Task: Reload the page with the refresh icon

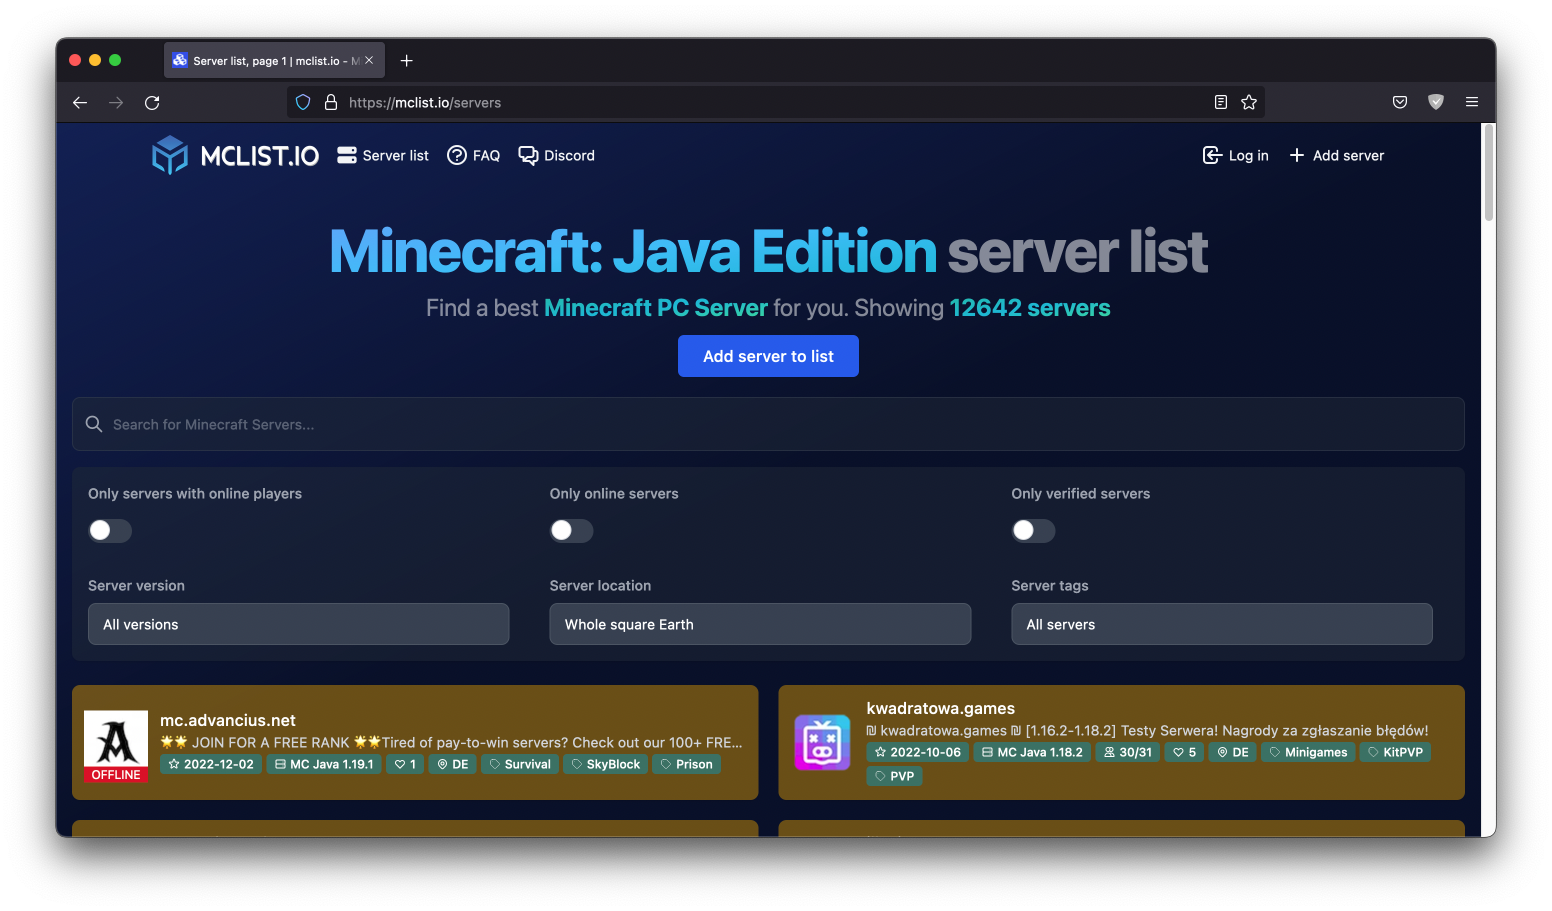Action: coord(152,103)
